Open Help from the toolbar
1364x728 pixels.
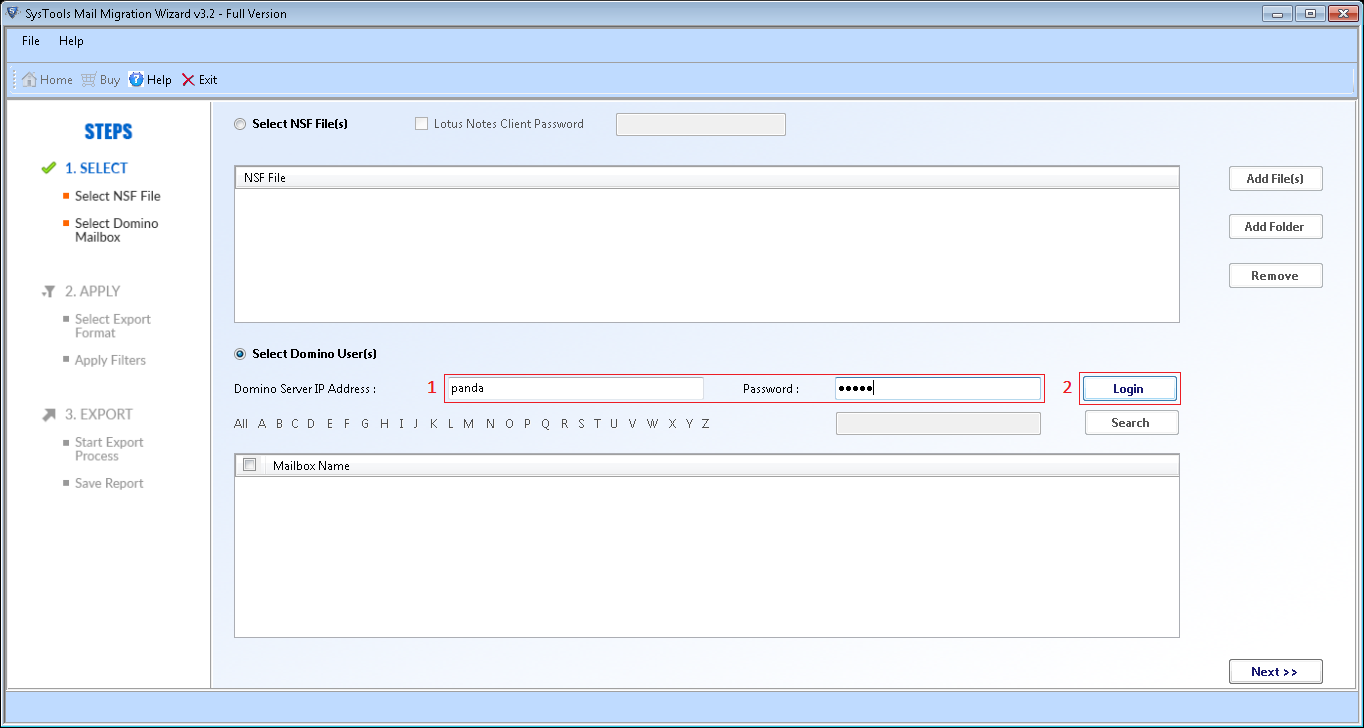[150, 80]
